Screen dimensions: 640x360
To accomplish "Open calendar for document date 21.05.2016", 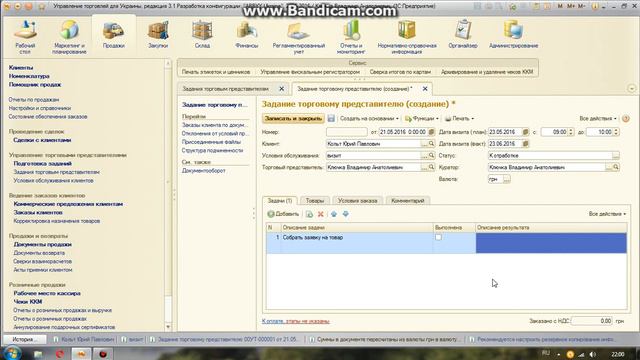I will (x=431, y=132).
